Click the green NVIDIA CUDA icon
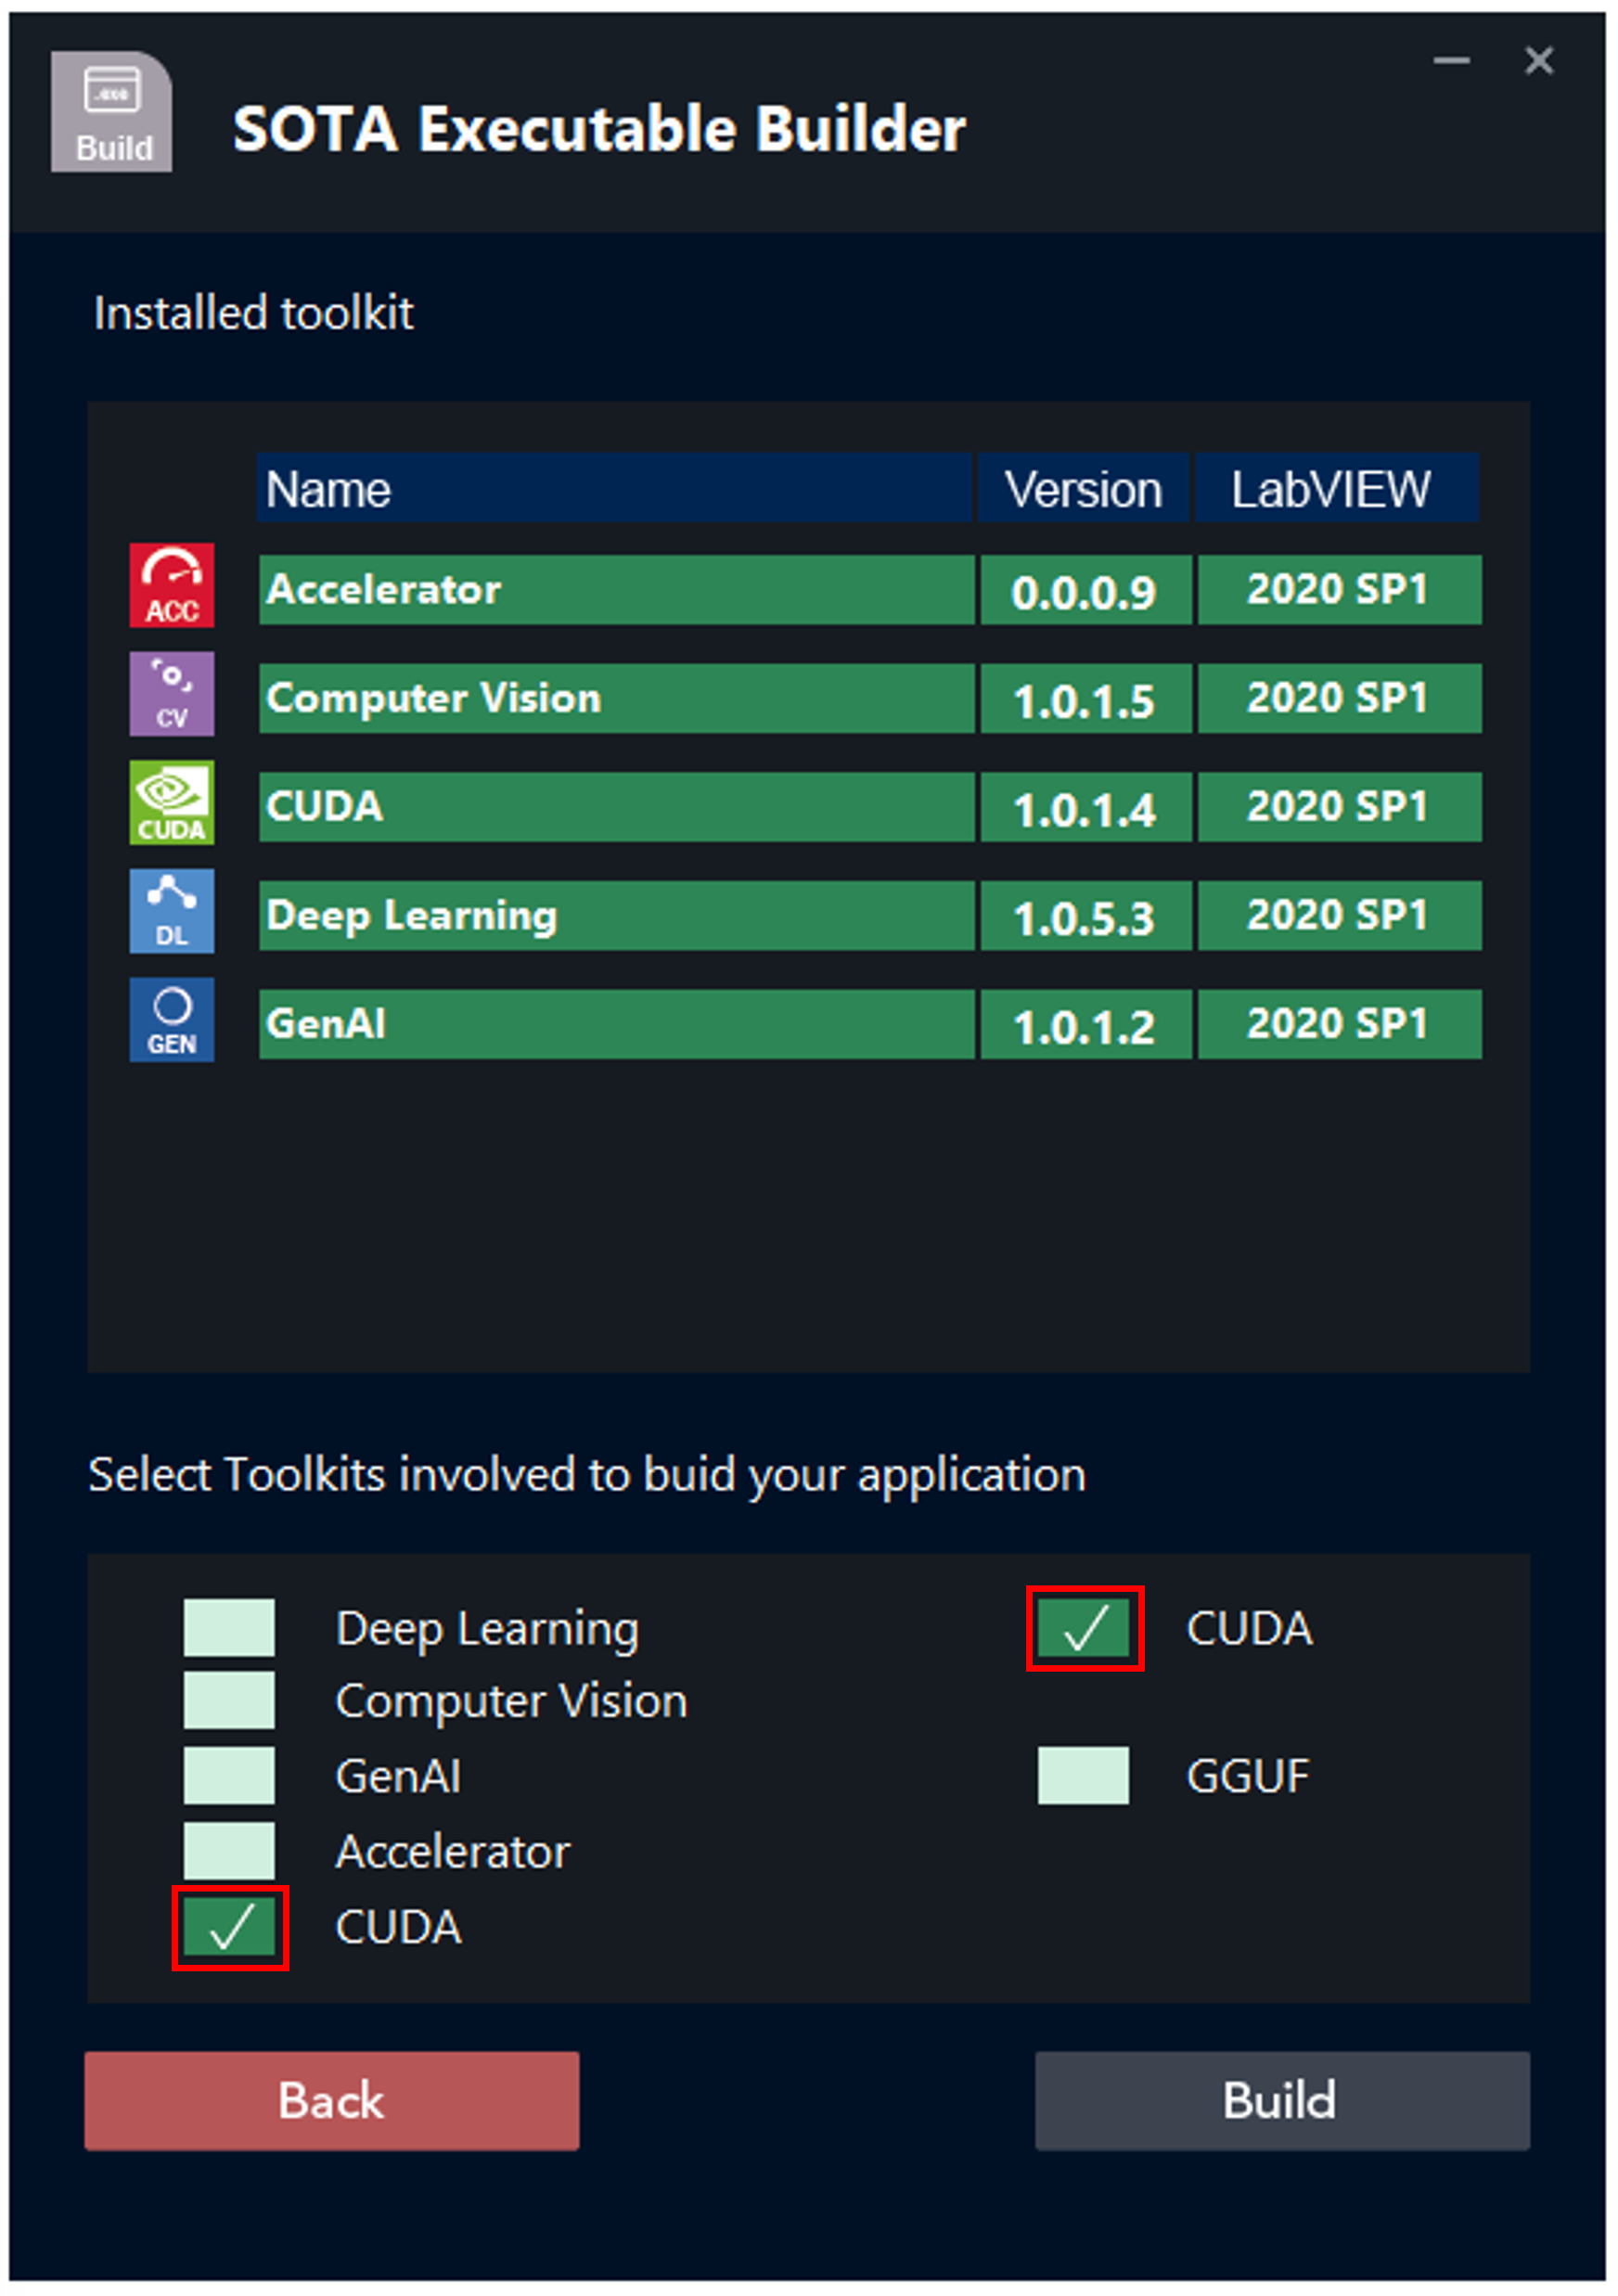Viewport: 1618px width, 2296px height. click(x=171, y=802)
